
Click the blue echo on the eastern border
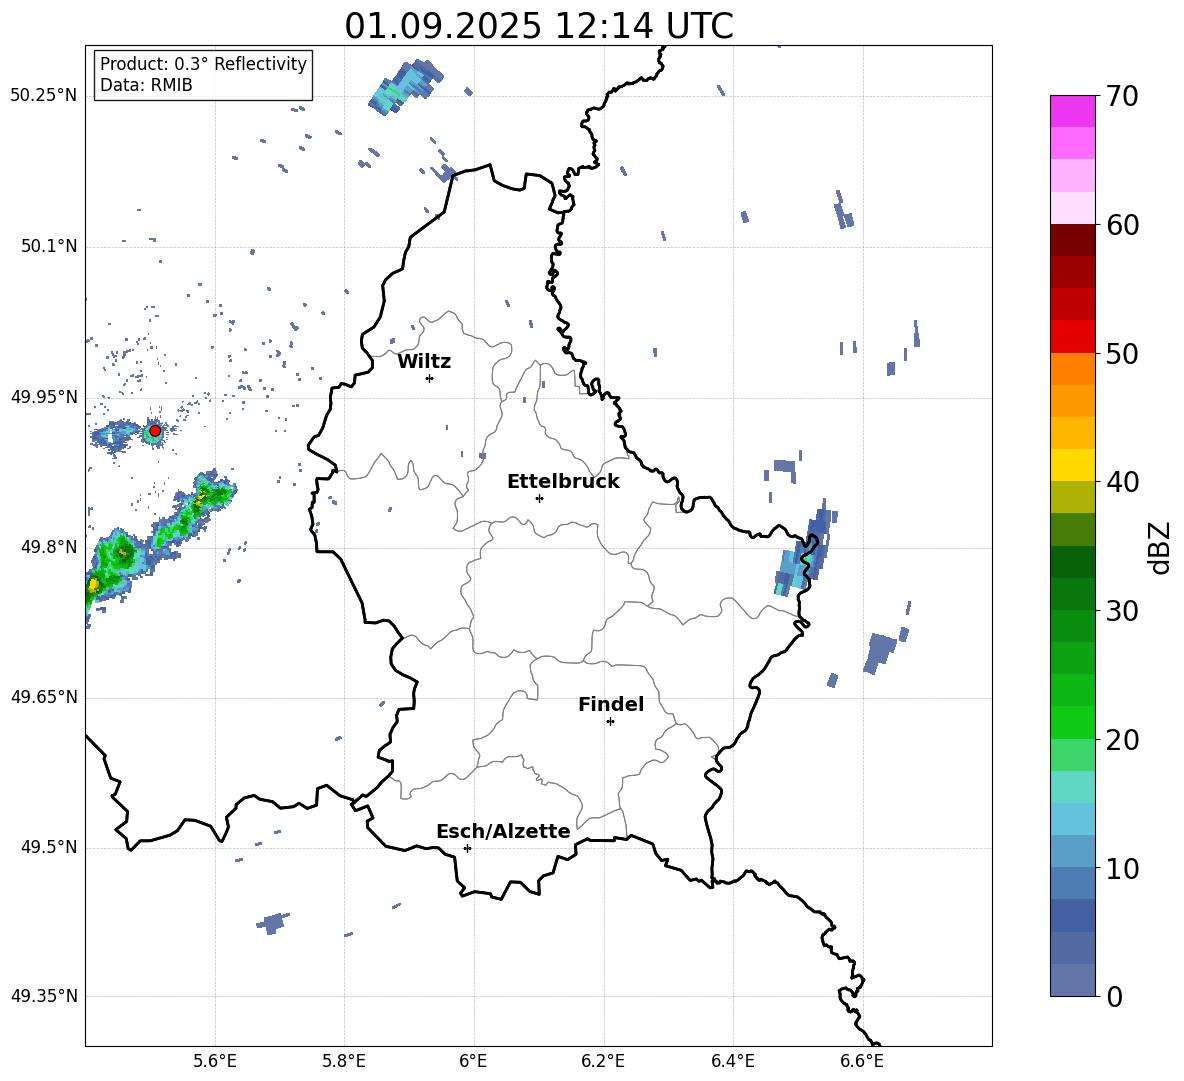tap(805, 550)
